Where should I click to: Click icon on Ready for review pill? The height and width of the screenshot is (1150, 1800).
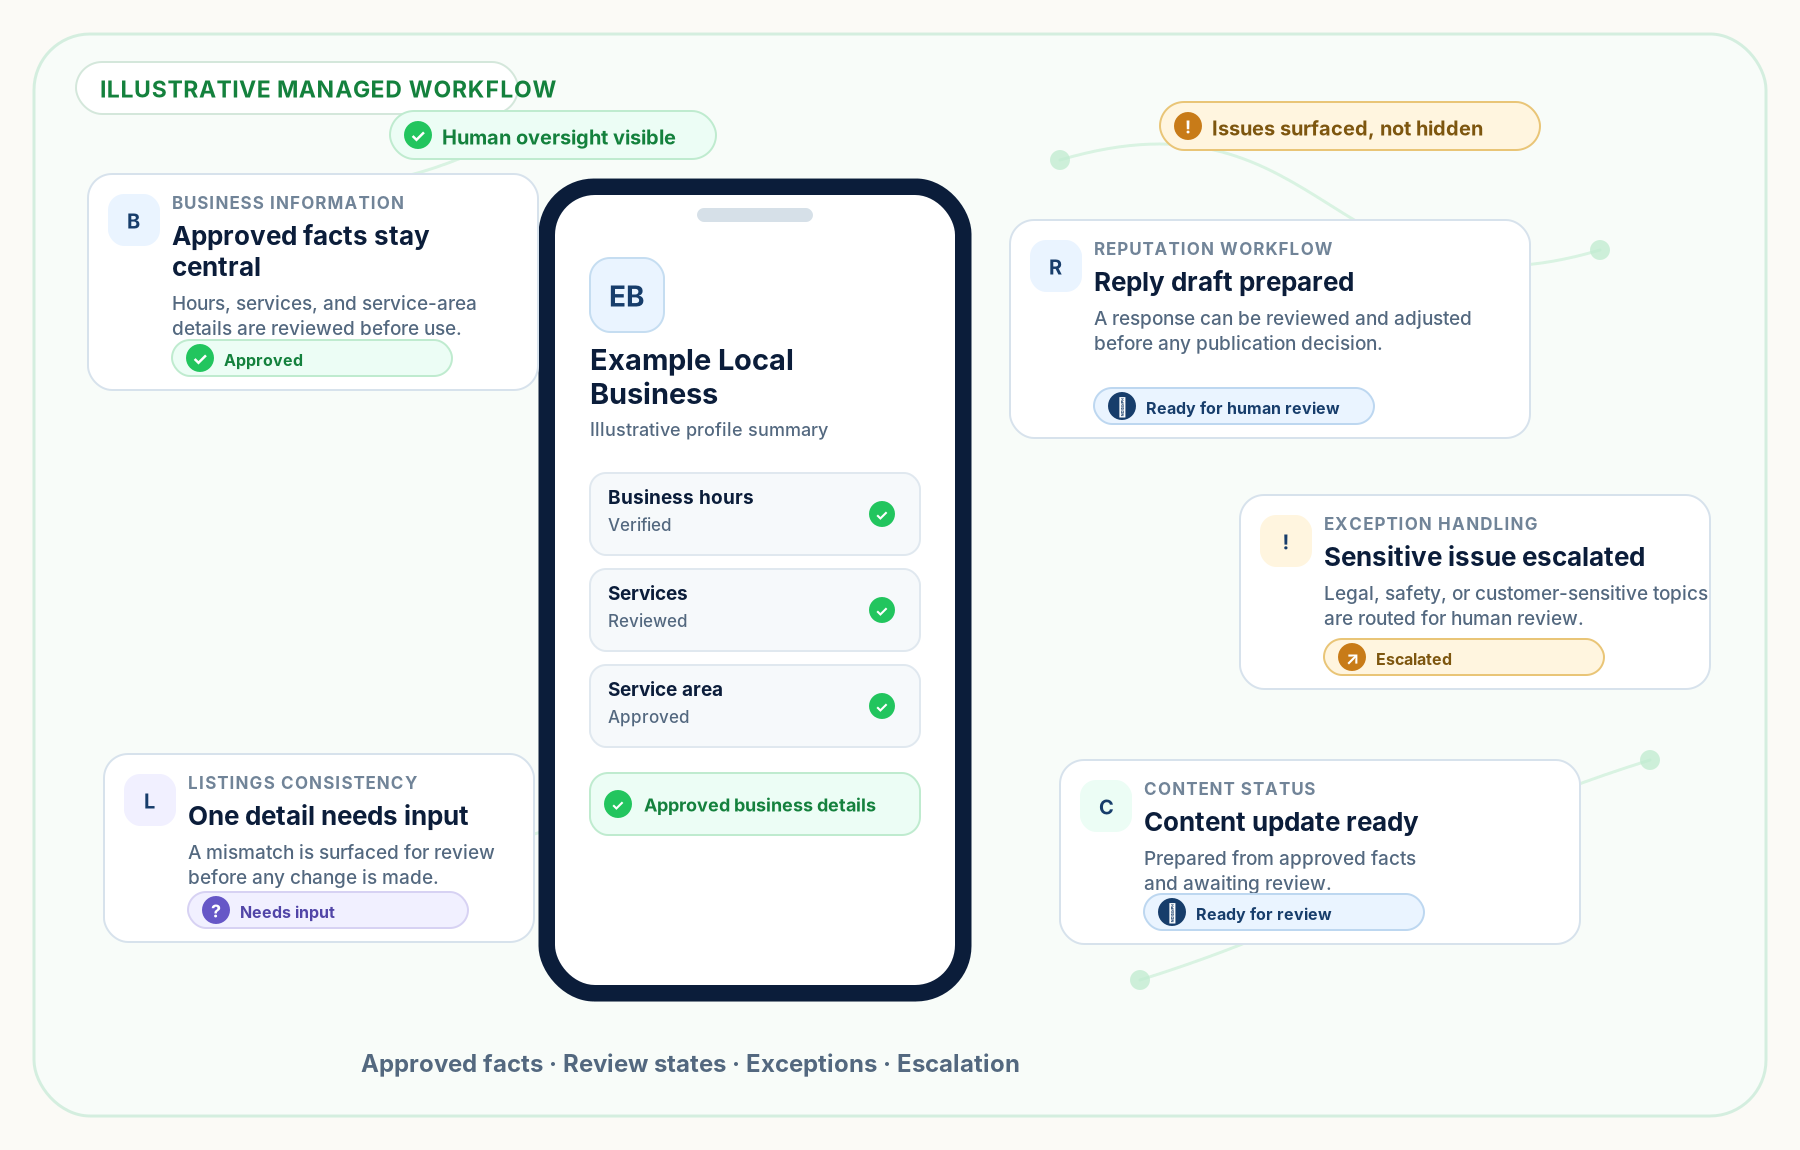pyautogui.click(x=1172, y=913)
